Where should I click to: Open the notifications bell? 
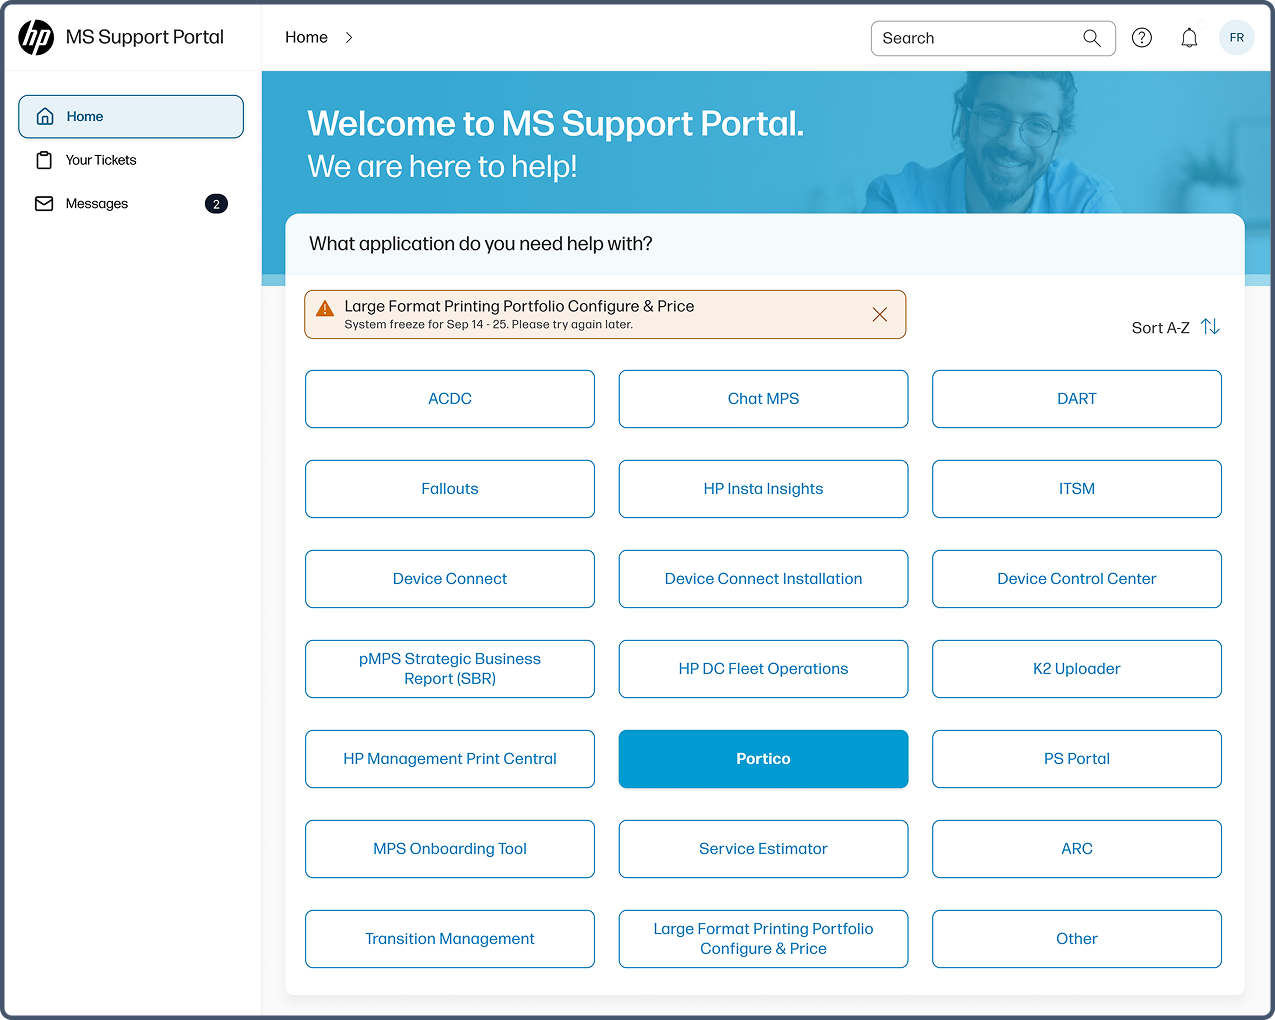[1189, 38]
